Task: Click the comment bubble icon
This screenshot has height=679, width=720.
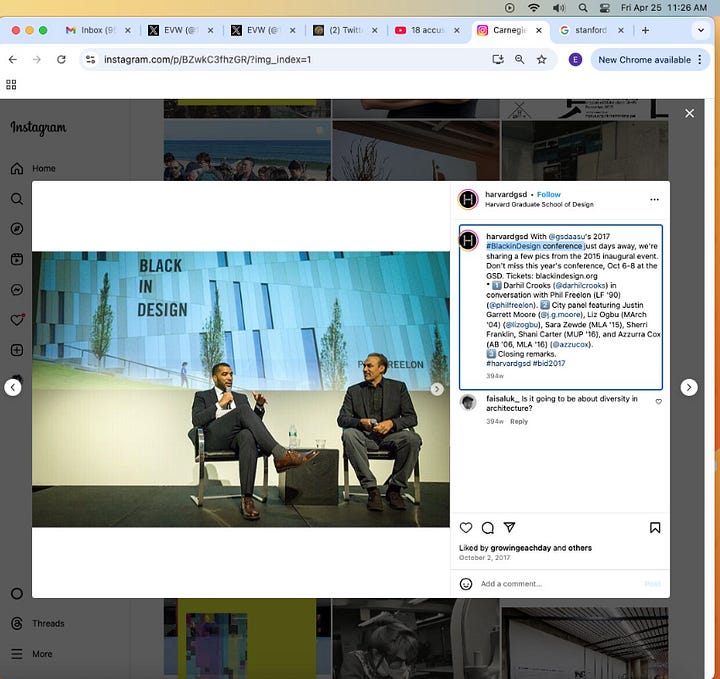Action: pyautogui.click(x=488, y=527)
